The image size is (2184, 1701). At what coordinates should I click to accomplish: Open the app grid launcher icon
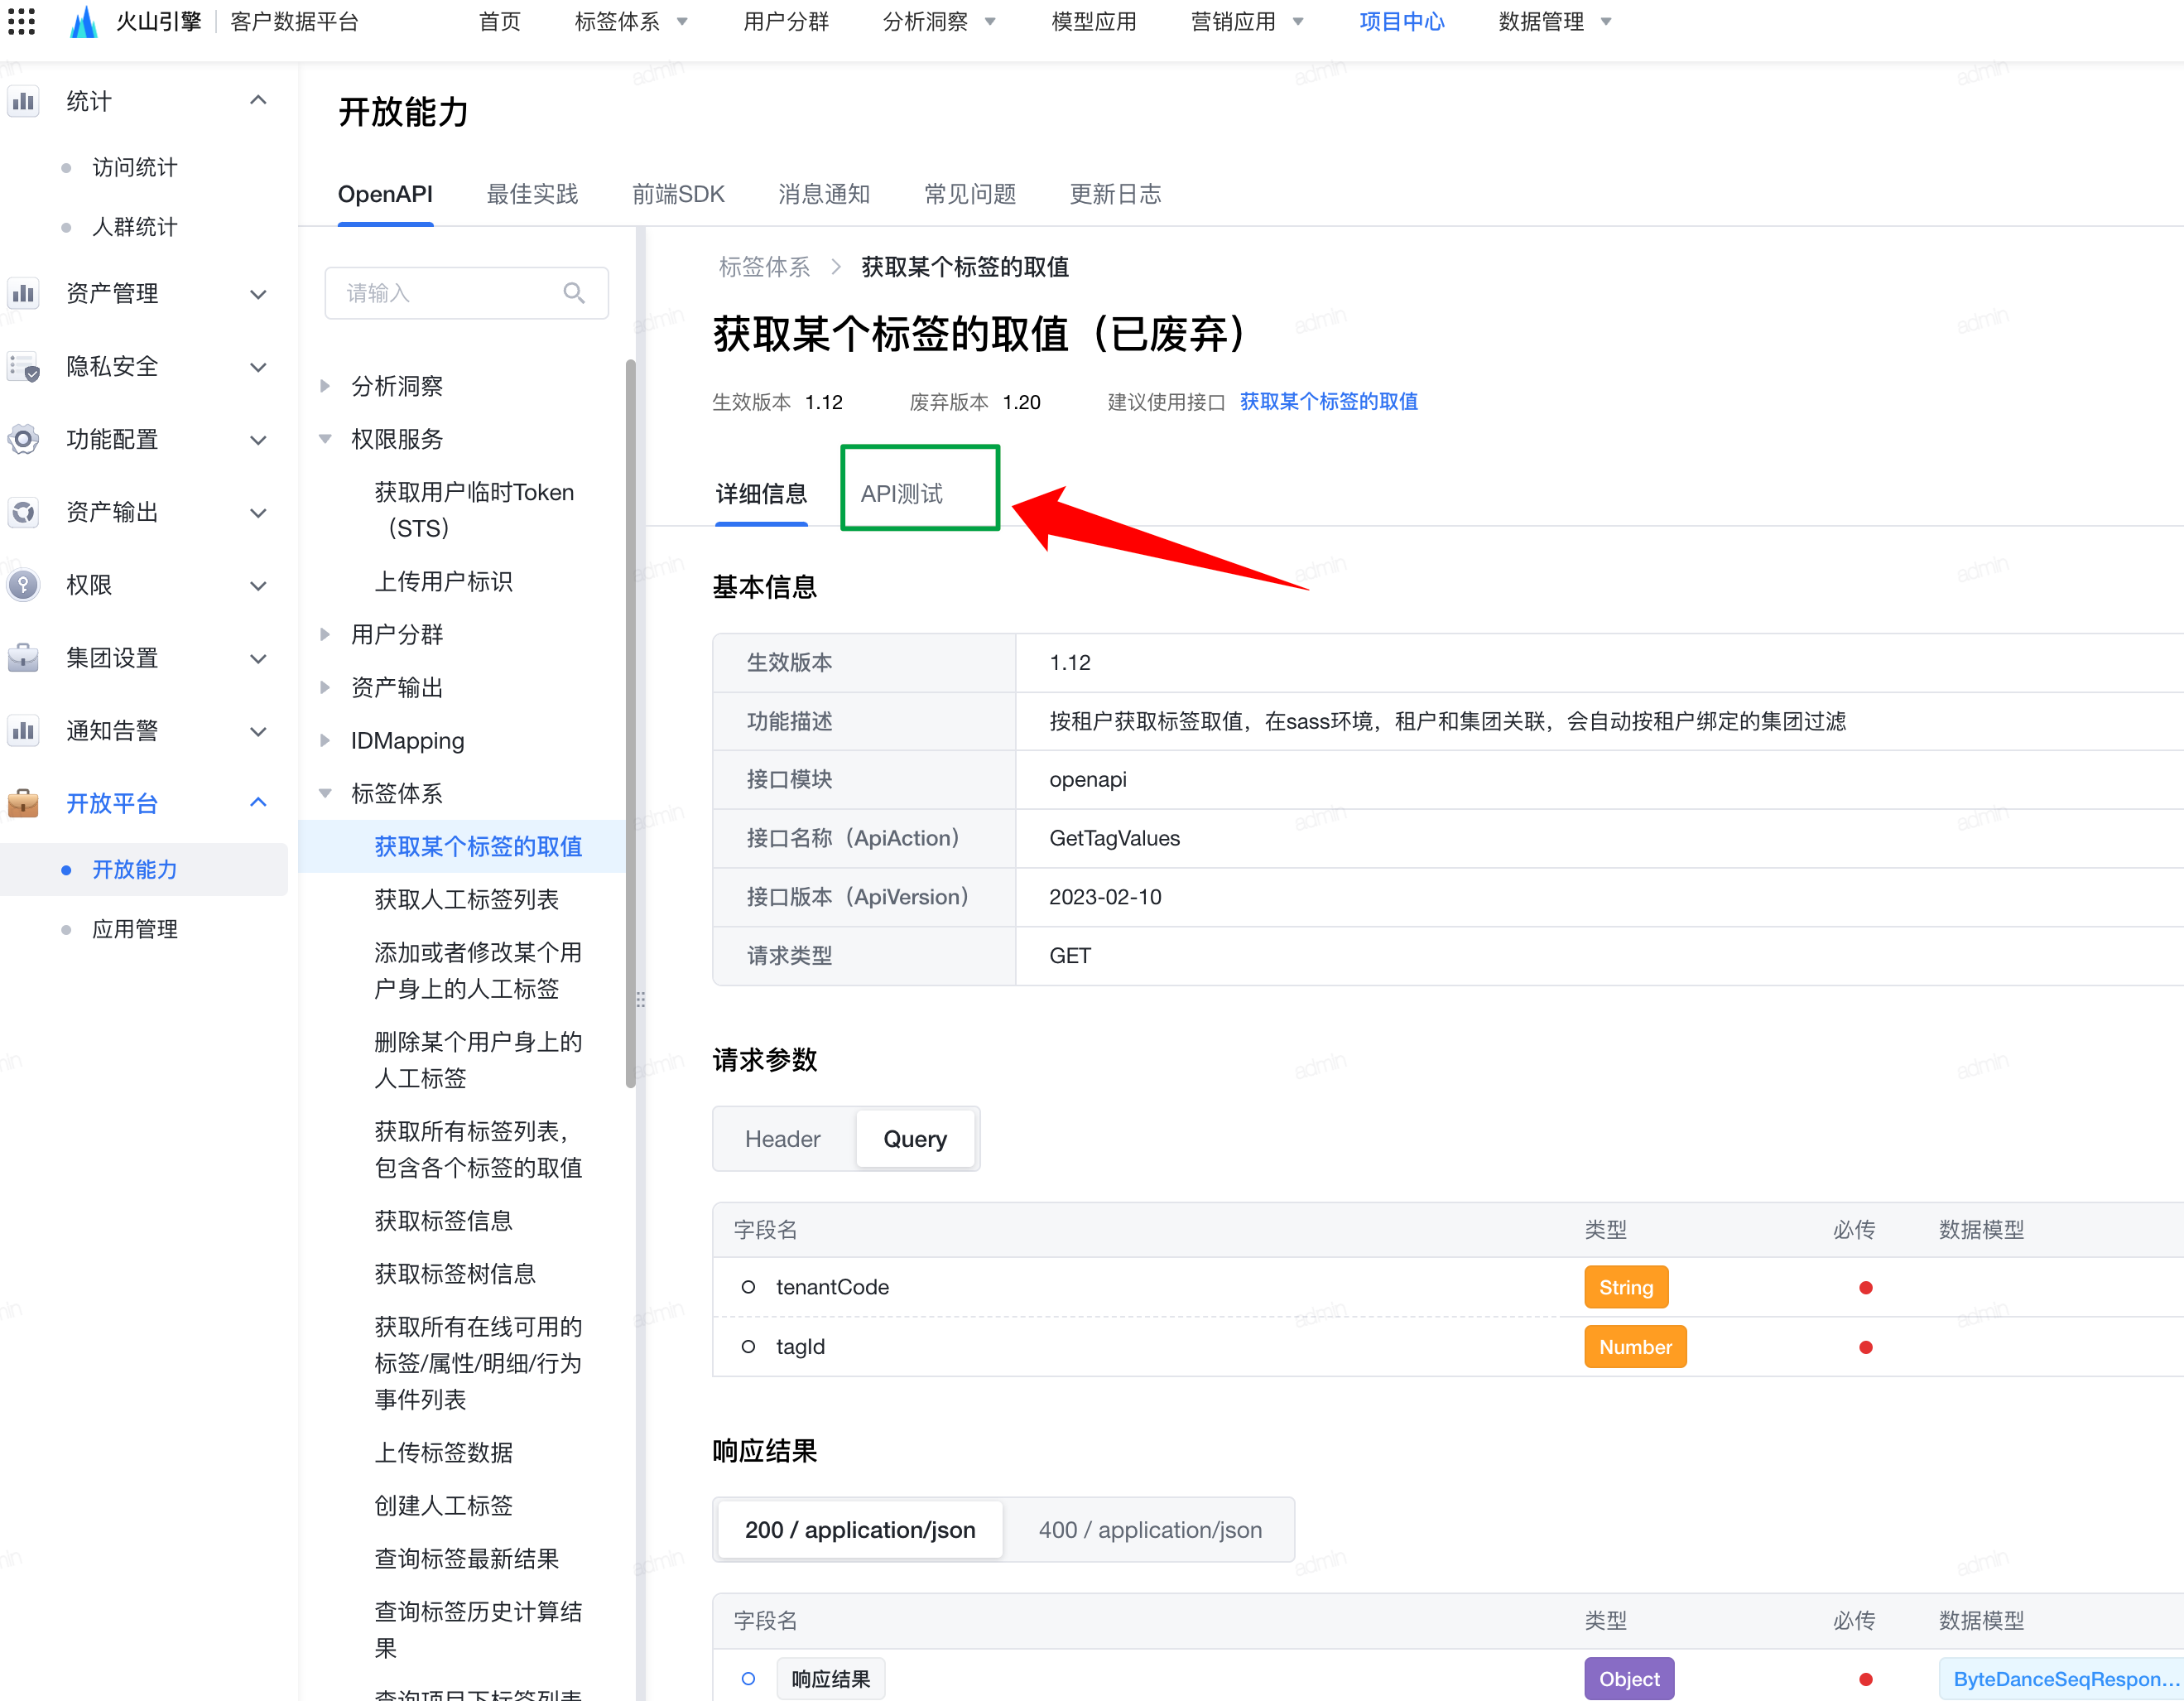point(21,21)
